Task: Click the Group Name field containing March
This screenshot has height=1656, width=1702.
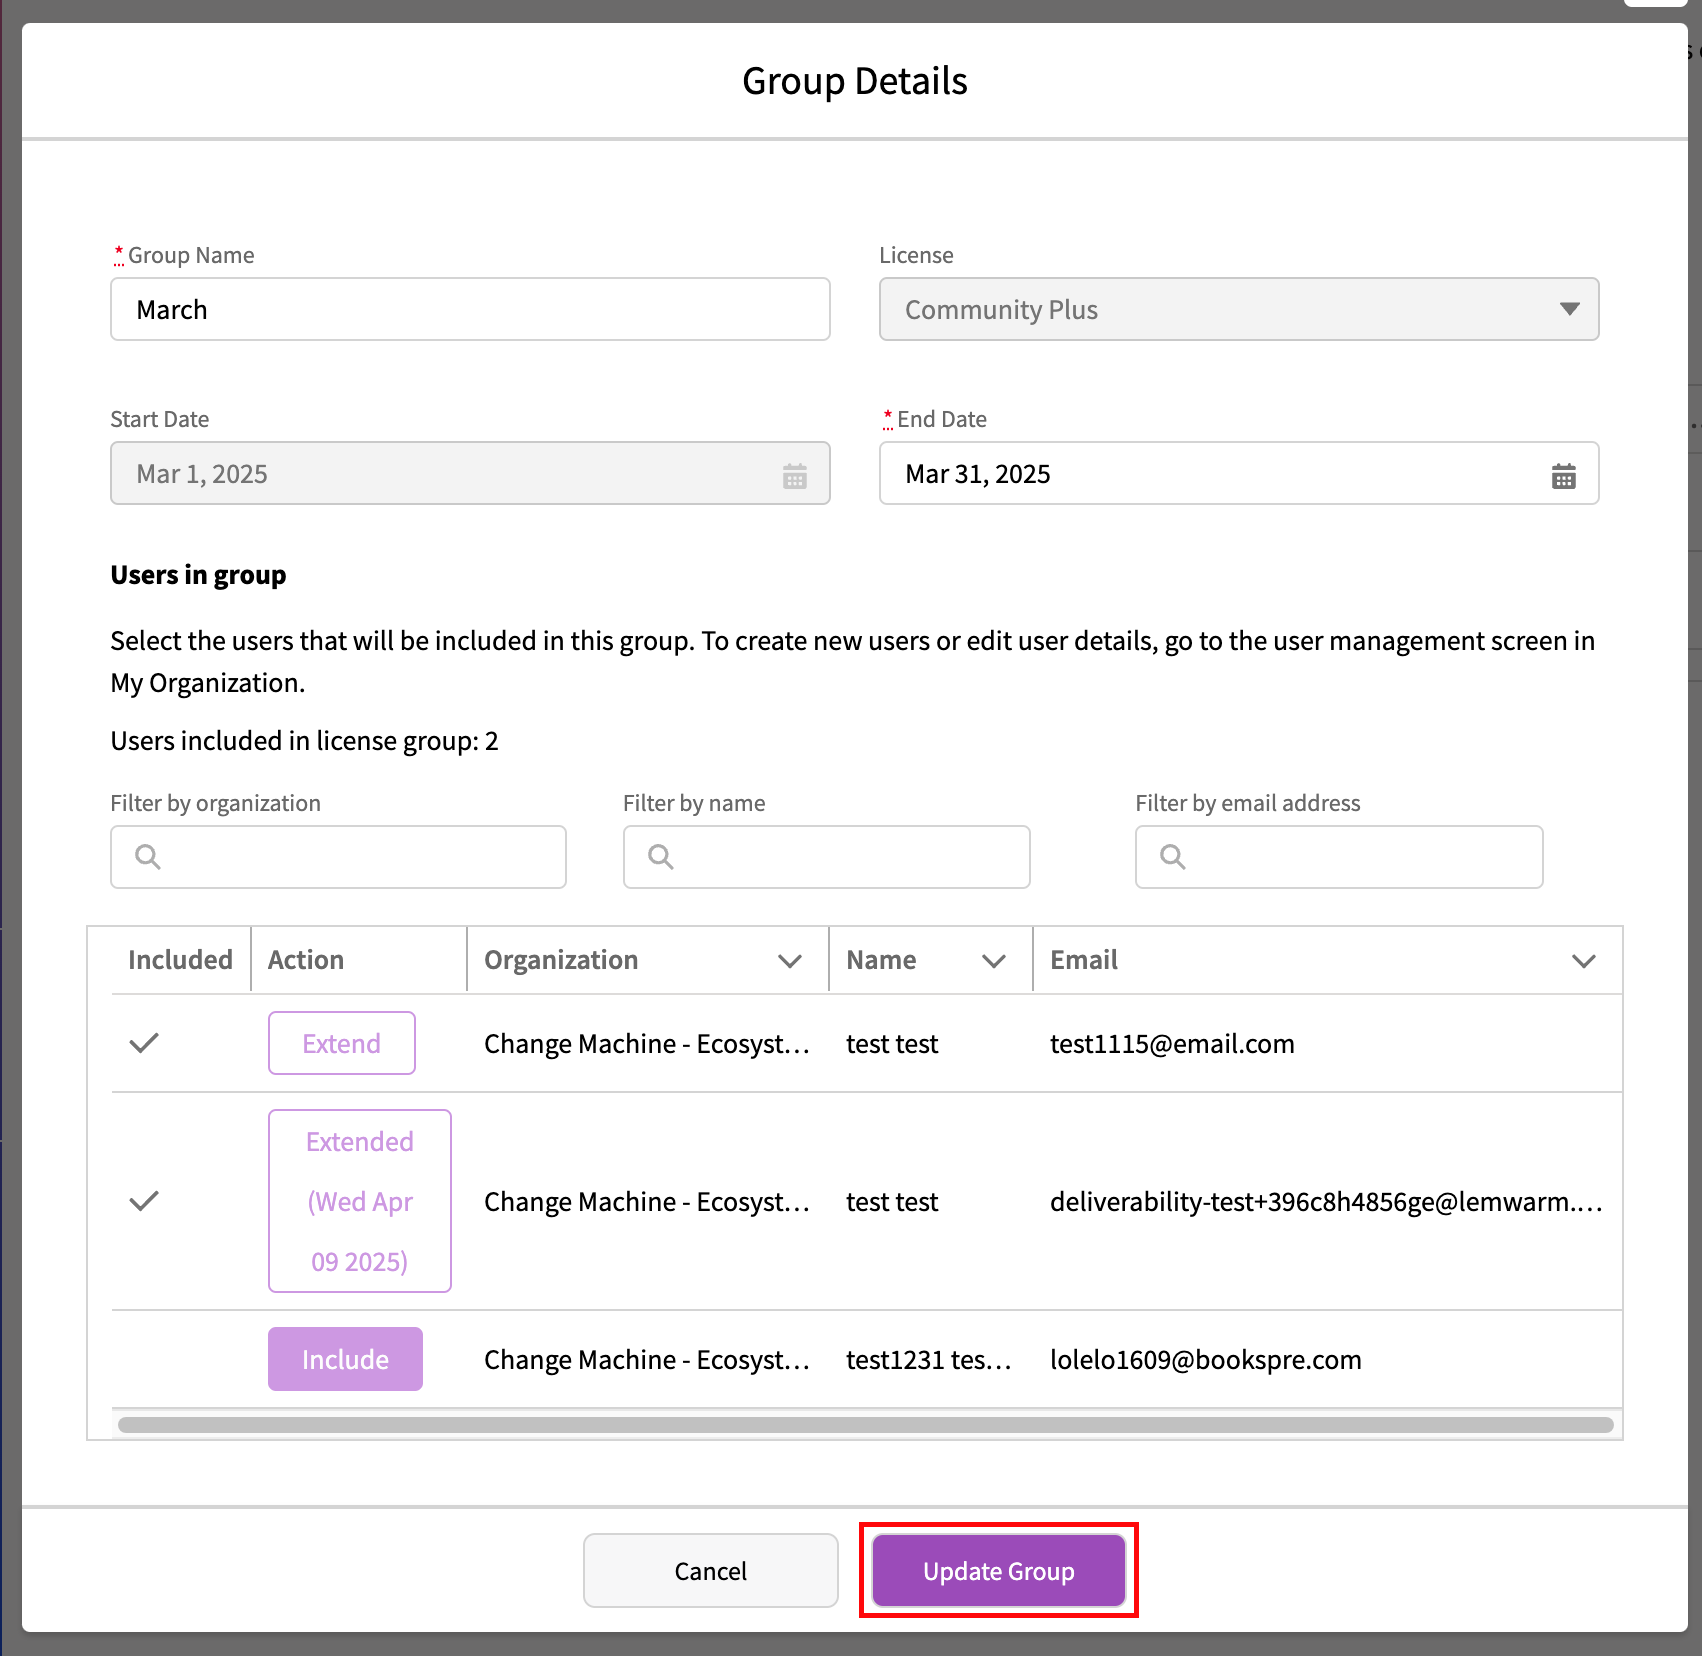Action: [x=470, y=310]
